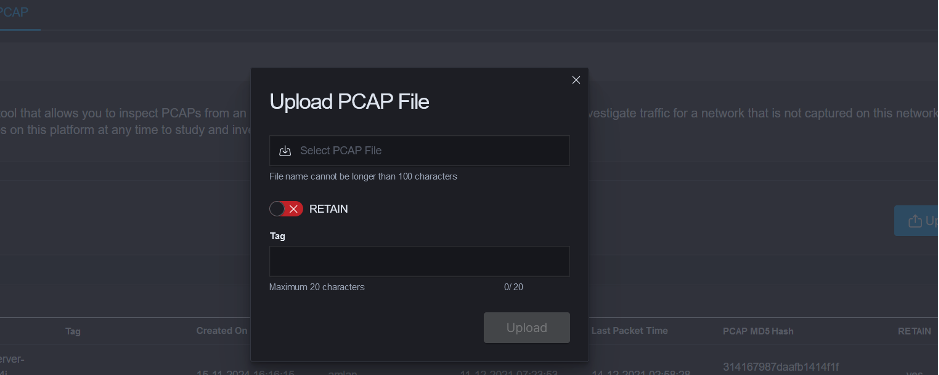Close the Upload PCAP File dialog

(576, 80)
